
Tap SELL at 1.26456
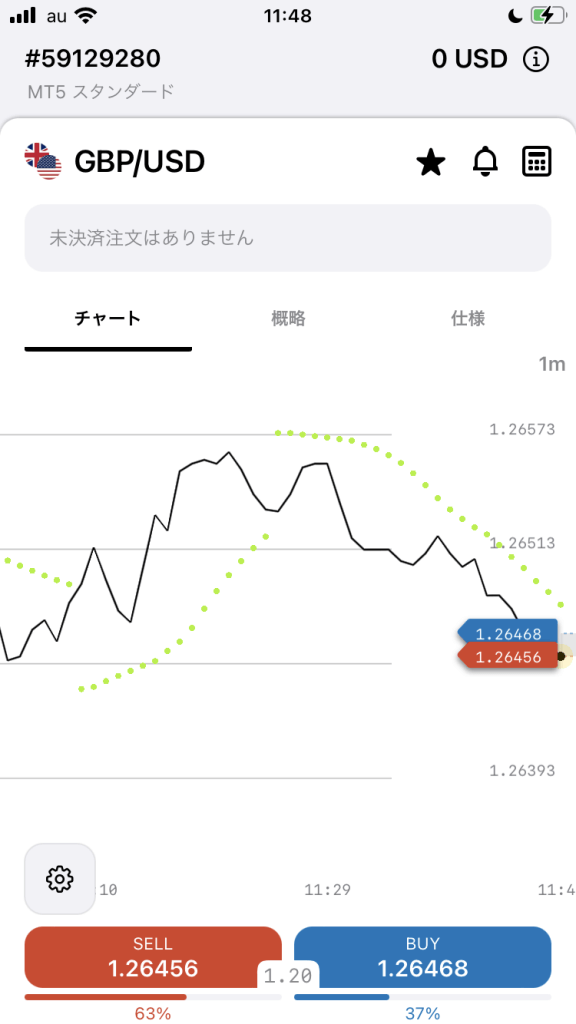[x=153, y=957]
